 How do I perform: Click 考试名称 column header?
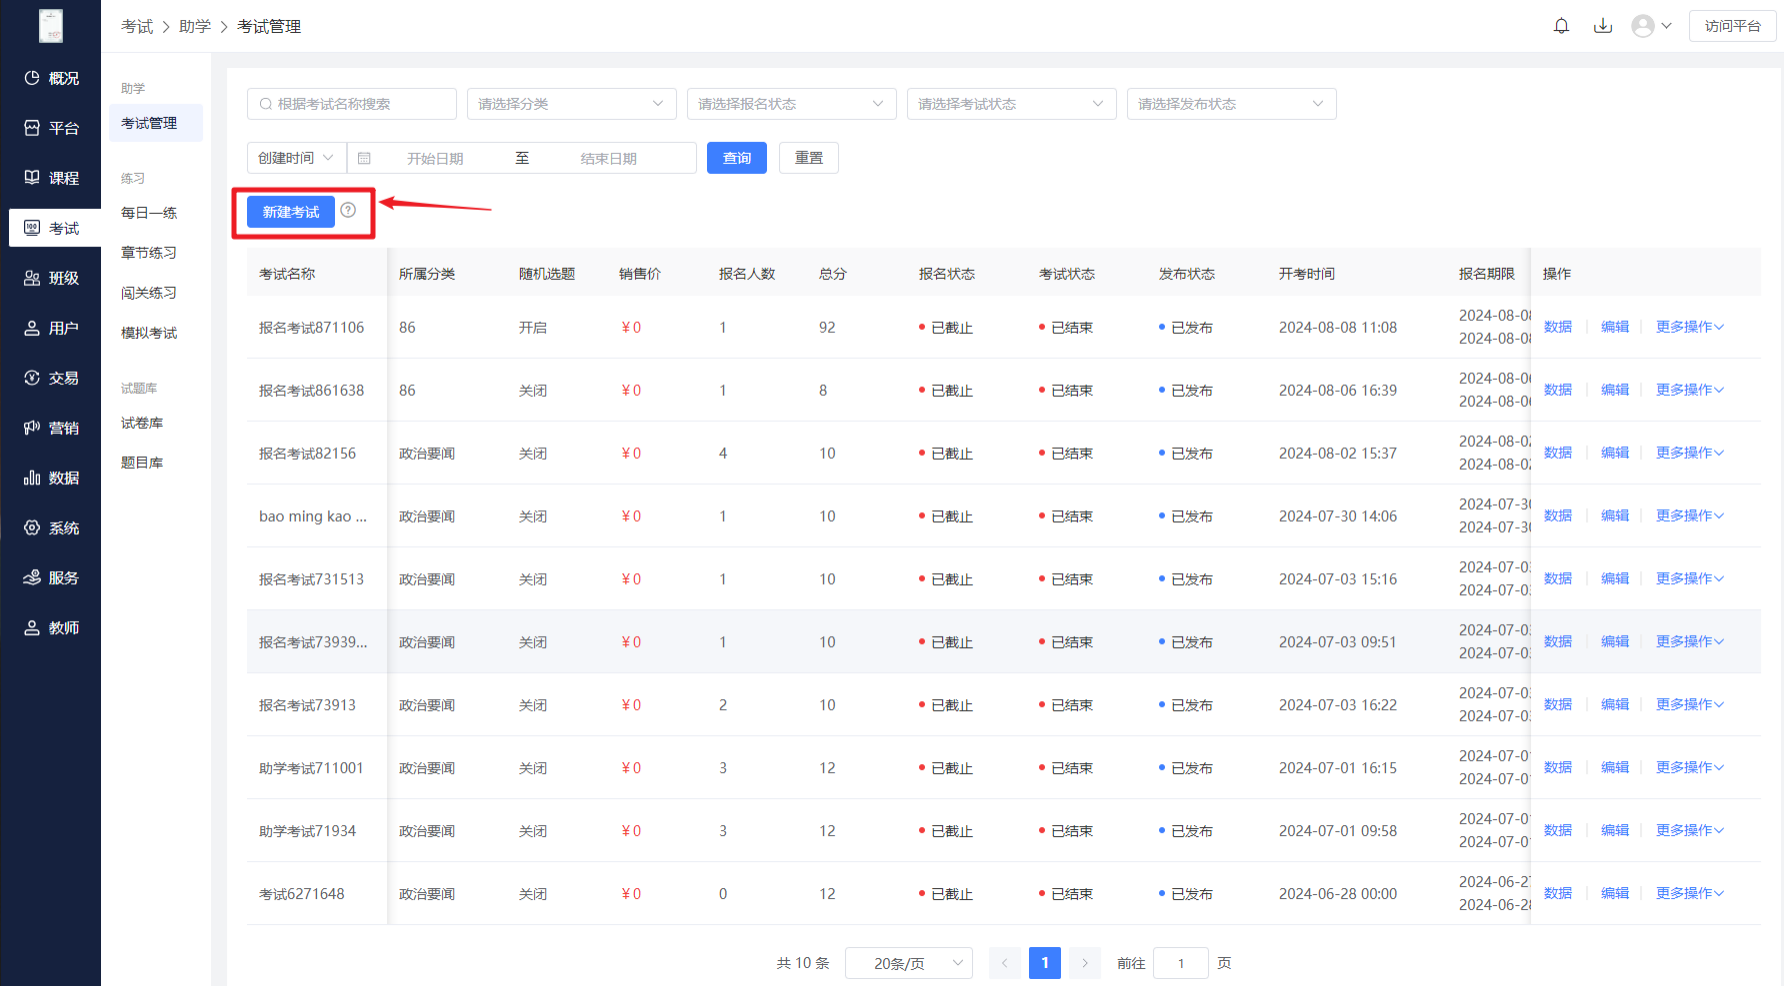click(x=287, y=274)
